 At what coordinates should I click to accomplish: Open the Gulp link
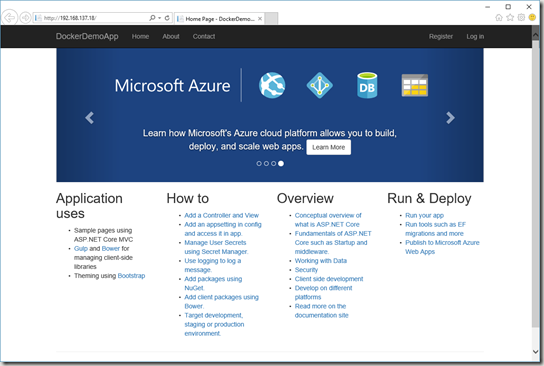click(x=80, y=248)
